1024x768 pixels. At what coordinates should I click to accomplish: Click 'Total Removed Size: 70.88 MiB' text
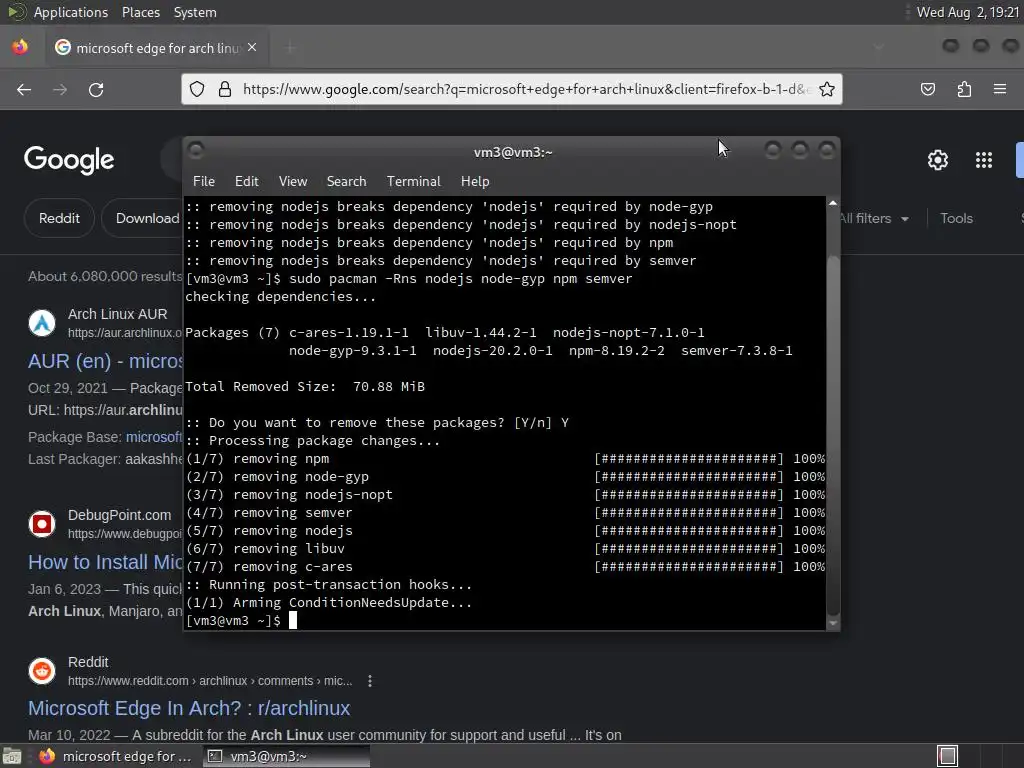(x=305, y=387)
